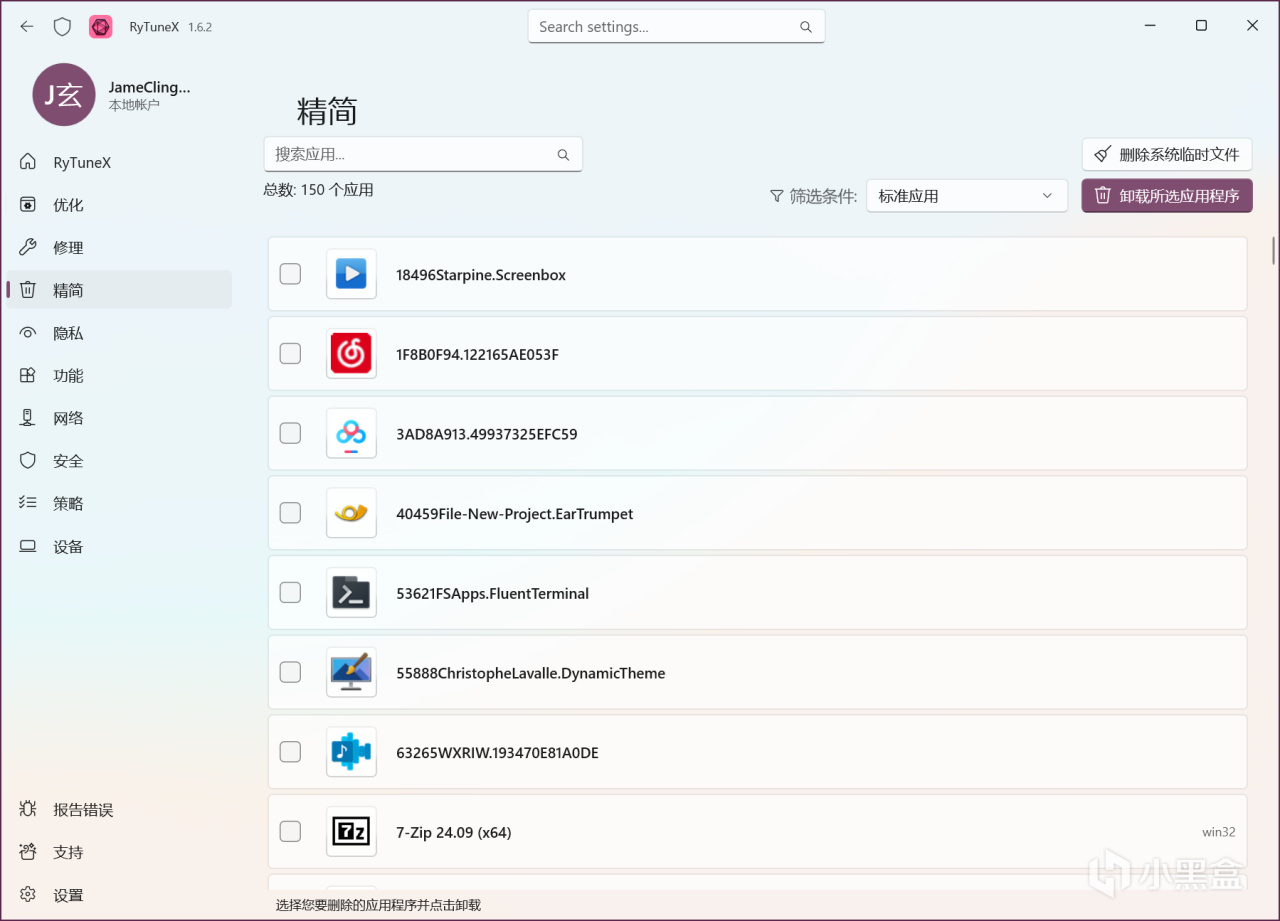Navigate to 功能 in the sidebar
Image resolution: width=1280 pixels, height=921 pixels.
click(119, 376)
